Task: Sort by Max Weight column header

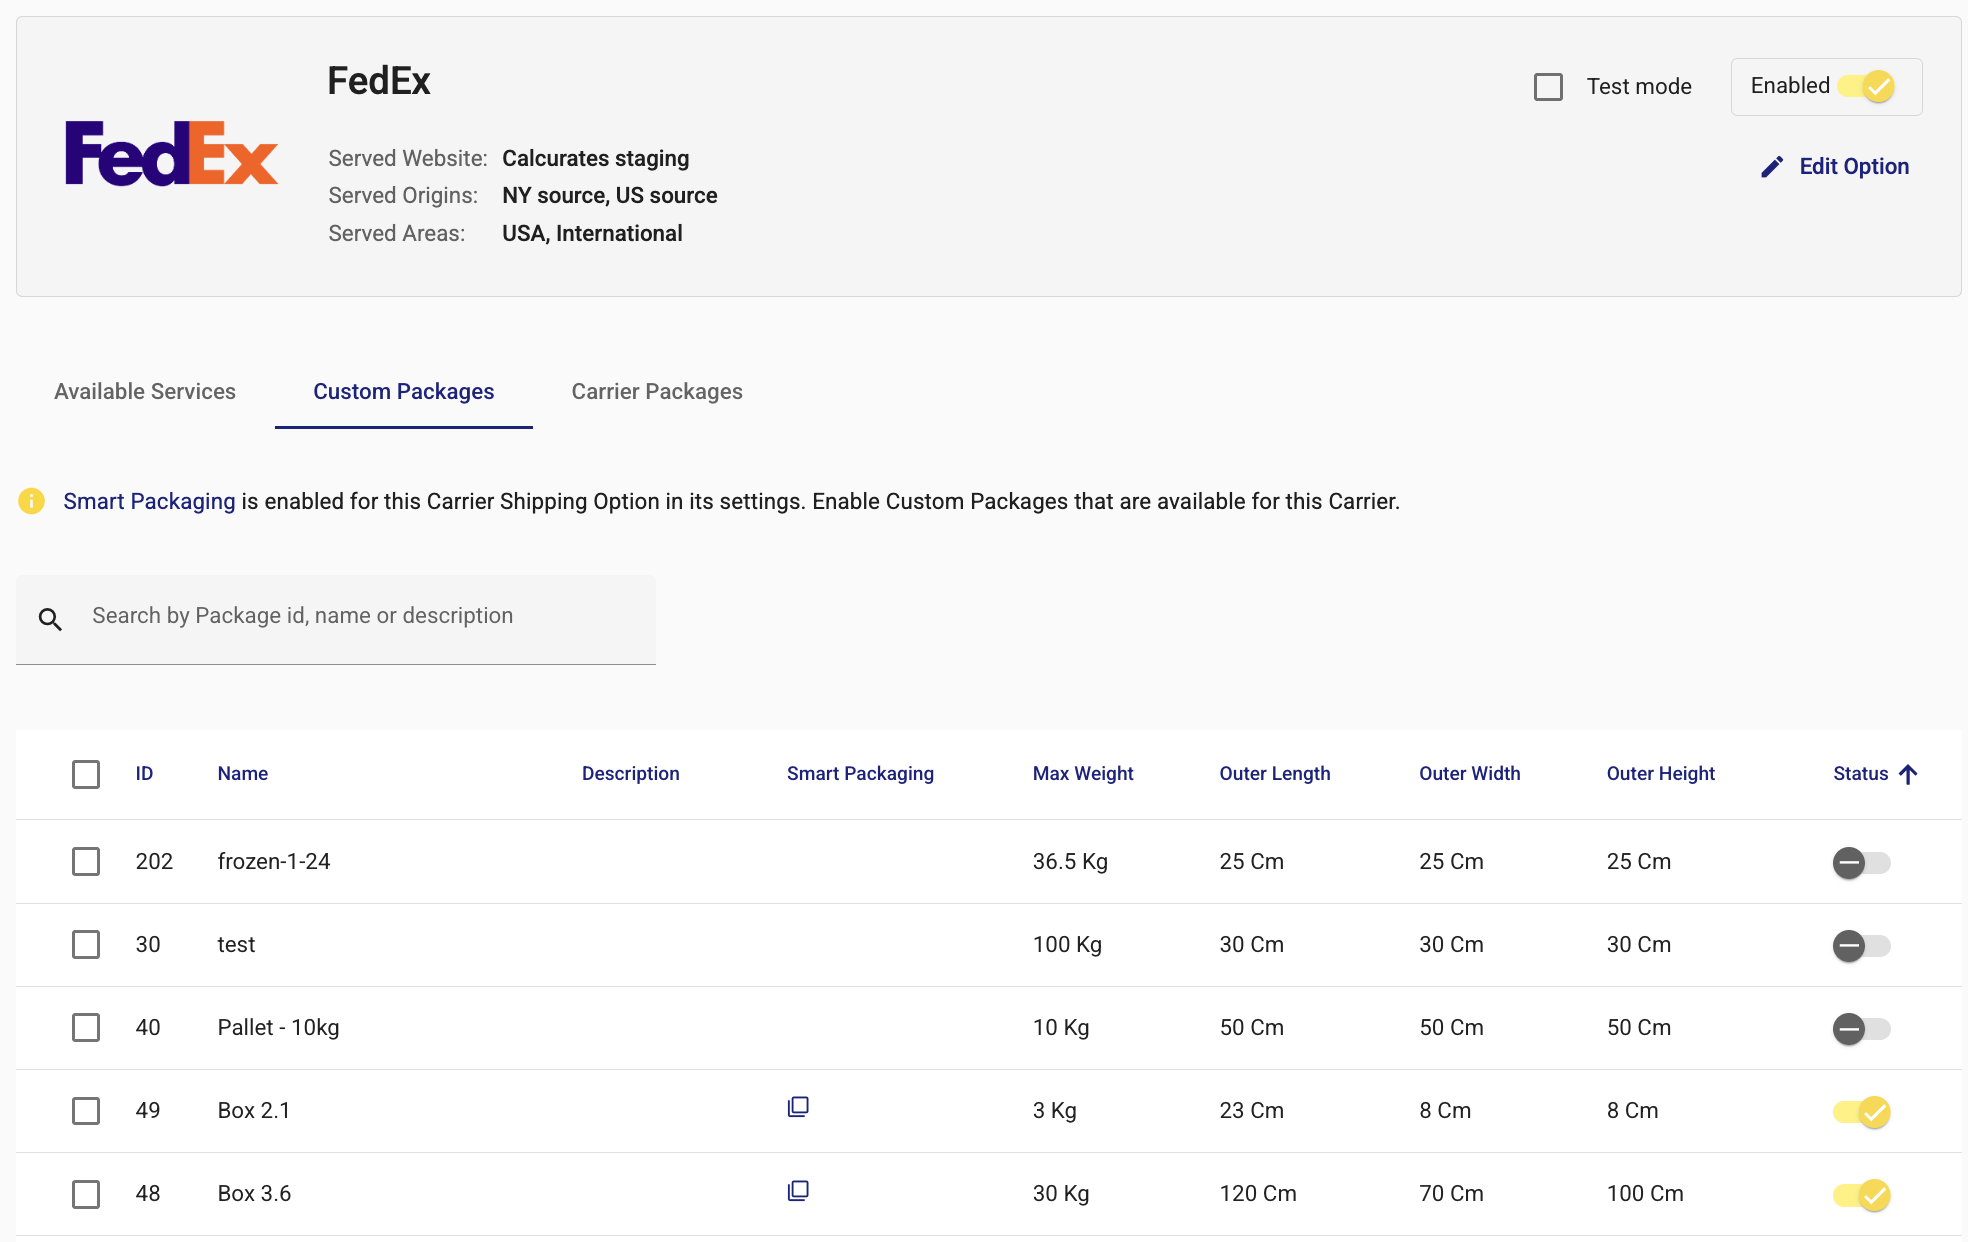Action: click(x=1083, y=774)
